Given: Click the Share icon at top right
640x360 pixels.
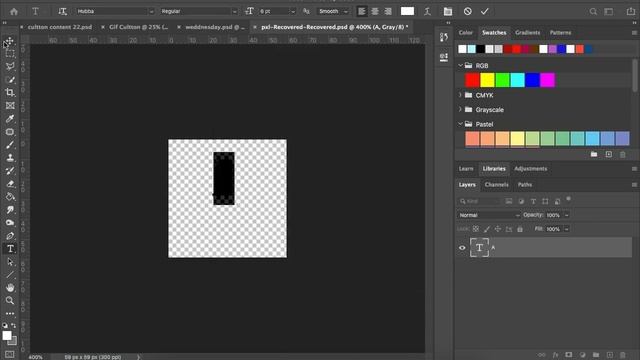Looking at the screenshot, I should (x=631, y=11).
